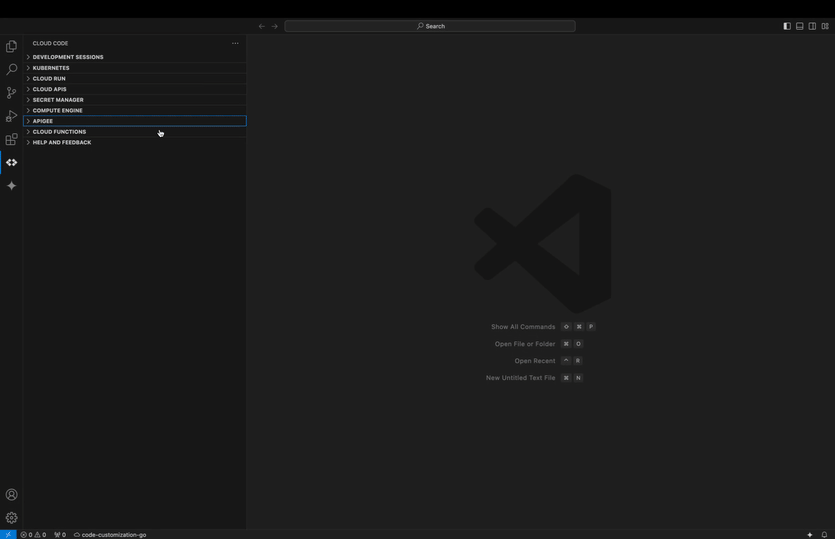
Task: Click the Cloud Code panel title
Action: [50, 43]
